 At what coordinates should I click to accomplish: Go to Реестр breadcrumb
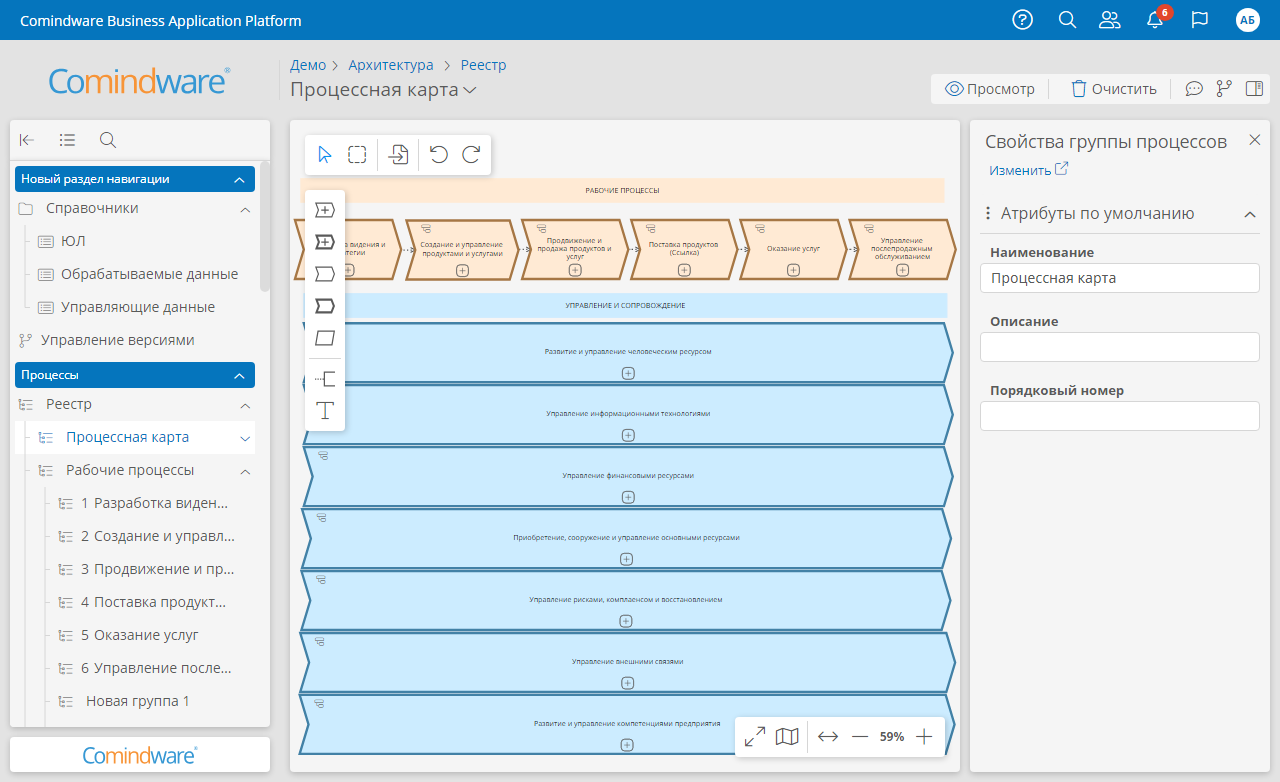[484, 65]
